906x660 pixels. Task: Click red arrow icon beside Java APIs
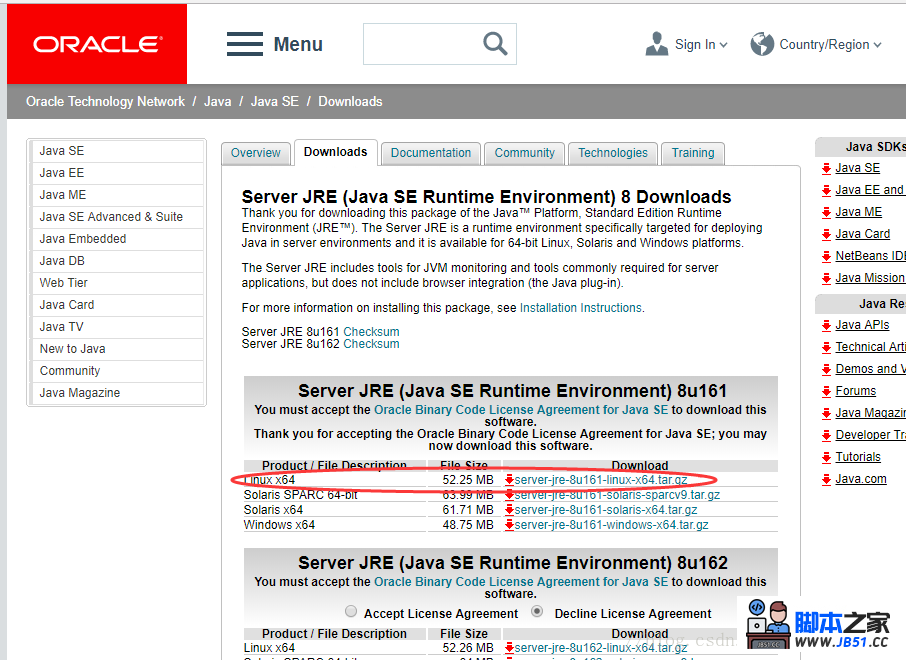826,326
